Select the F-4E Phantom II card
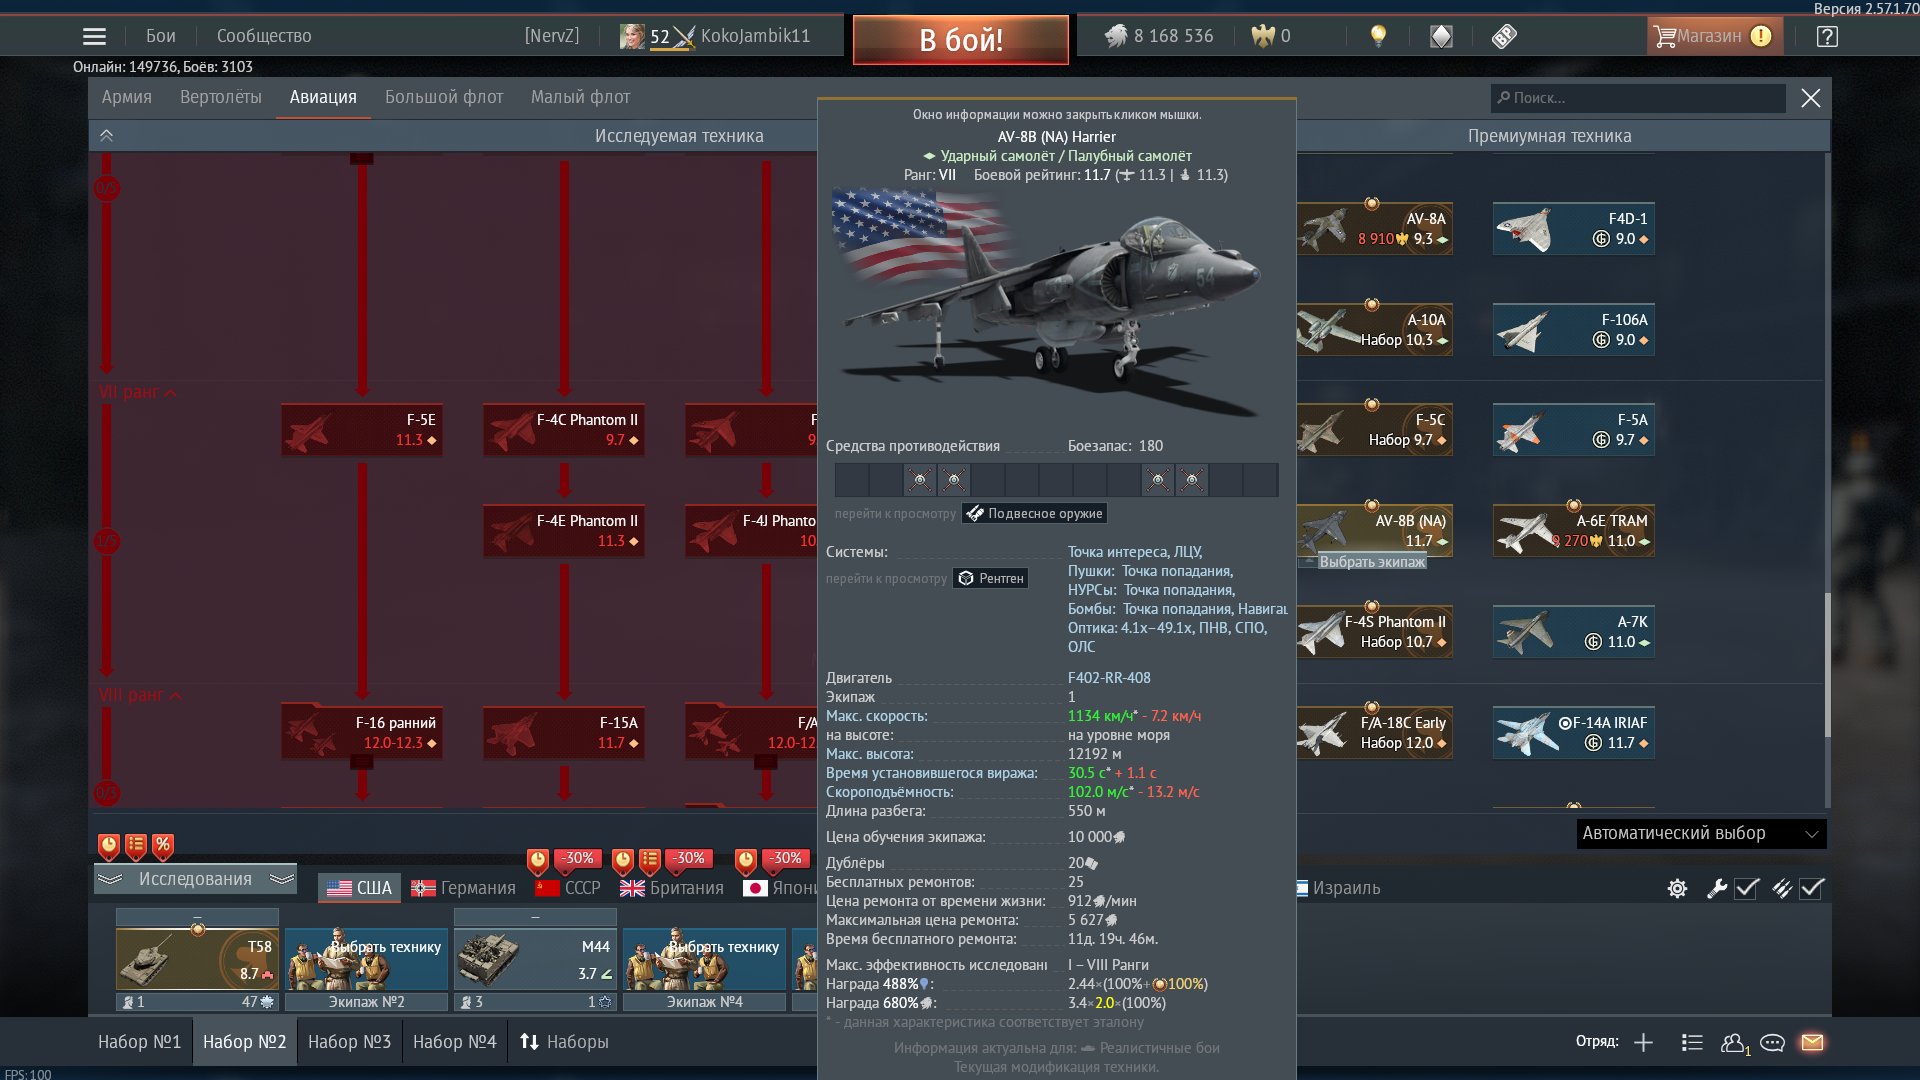The height and width of the screenshot is (1080, 1920). [x=564, y=531]
